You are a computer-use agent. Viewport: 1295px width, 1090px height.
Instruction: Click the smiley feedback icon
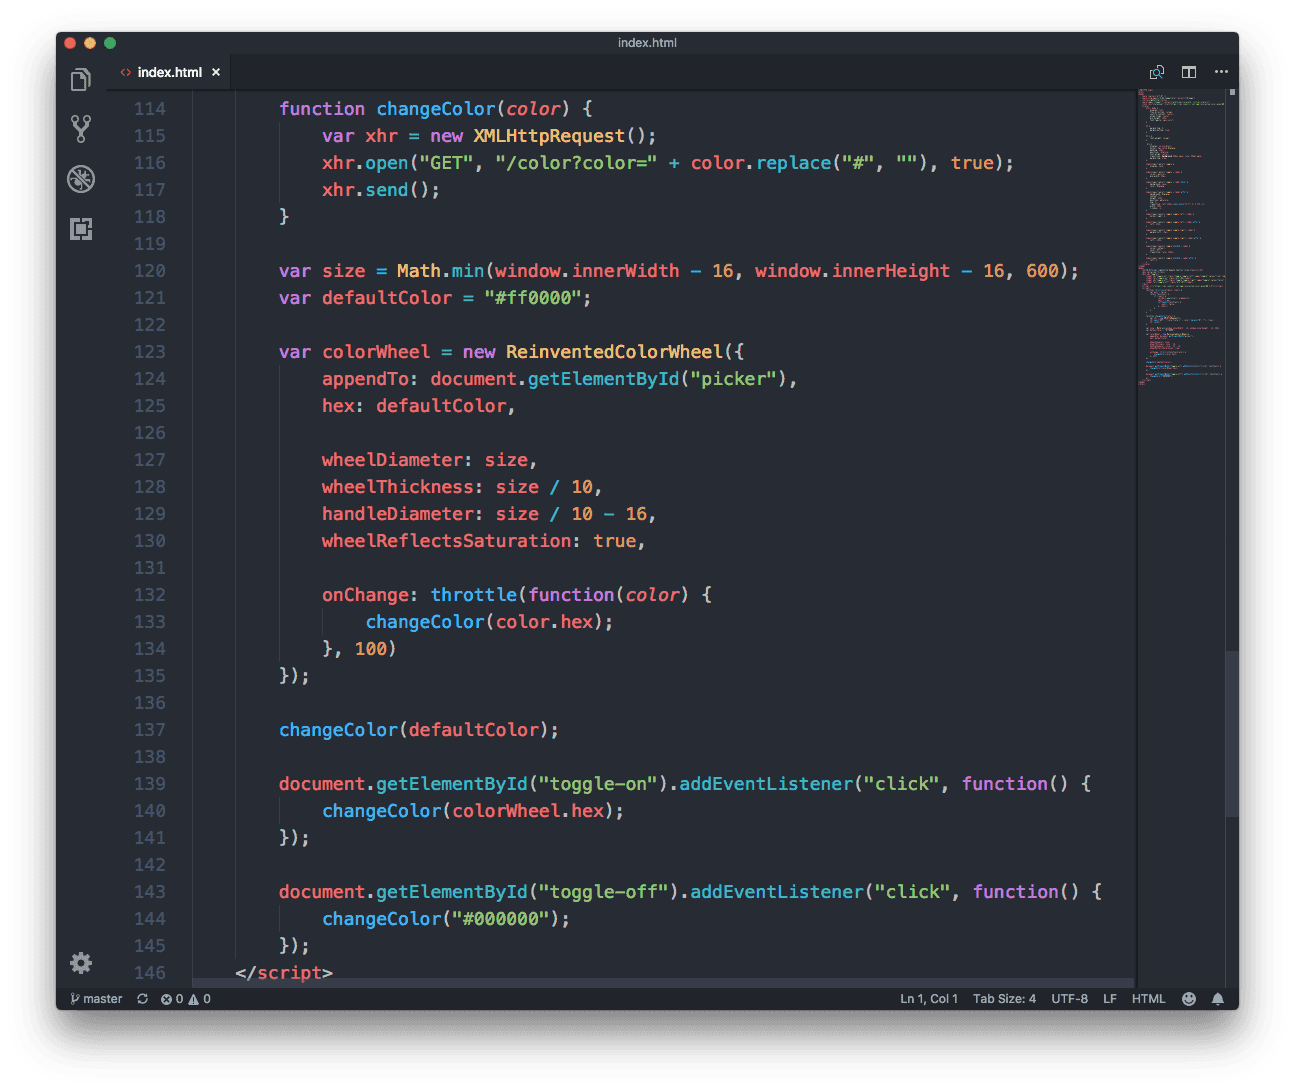[x=1189, y=999]
